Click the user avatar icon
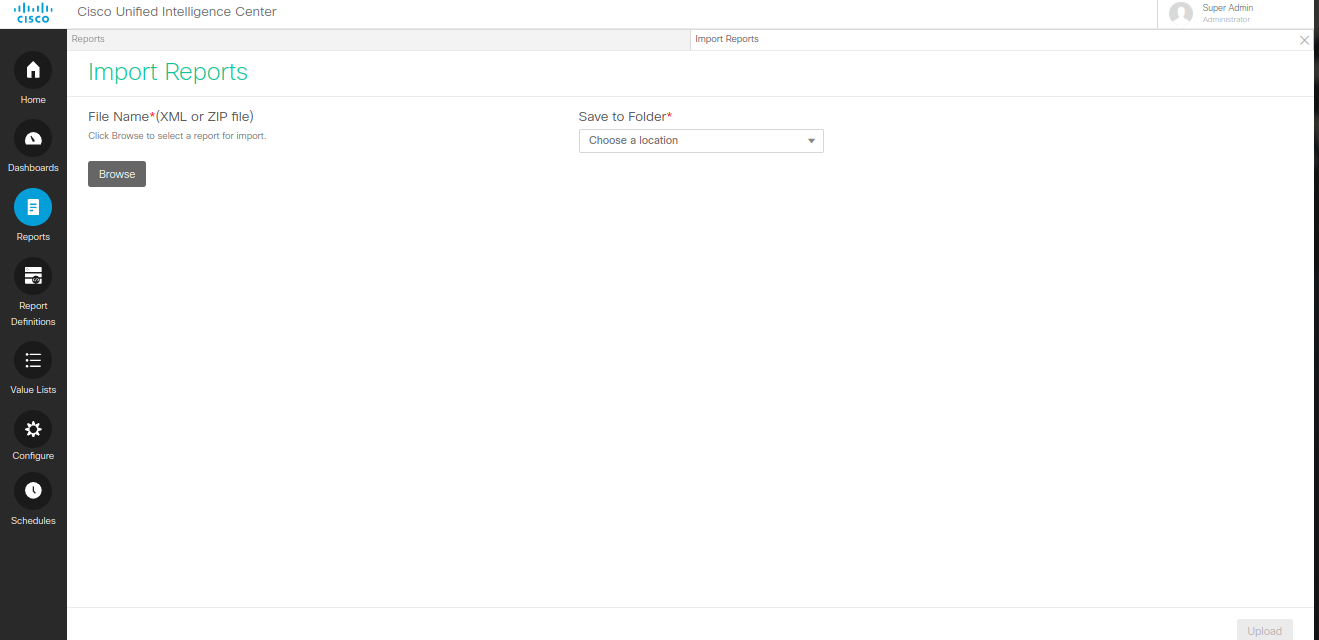1319x640 pixels. pyautogui.click(x=1181, y=13)
